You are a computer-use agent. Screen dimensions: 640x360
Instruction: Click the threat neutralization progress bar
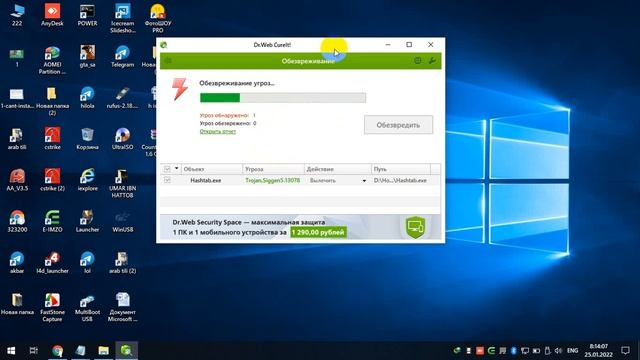(x=283, y=98)
